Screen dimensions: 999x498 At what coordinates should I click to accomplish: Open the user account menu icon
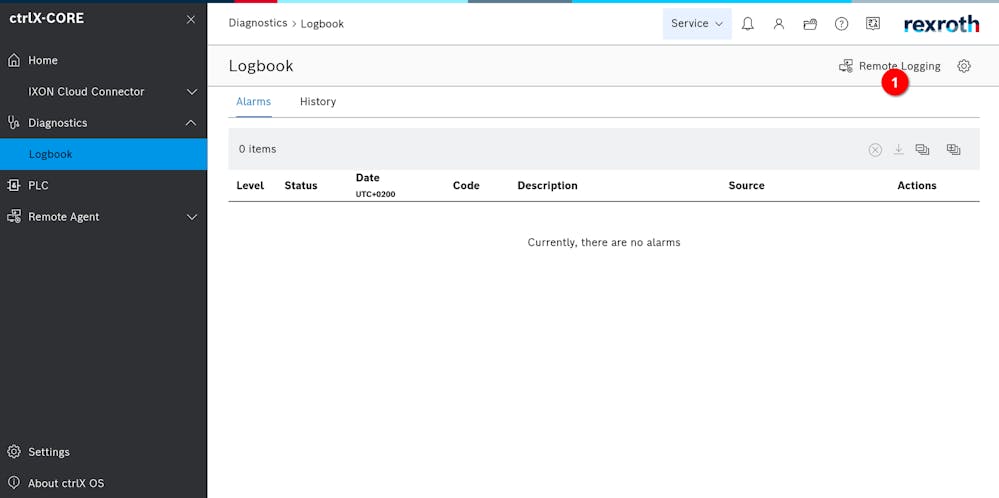(x=778, y=24)
